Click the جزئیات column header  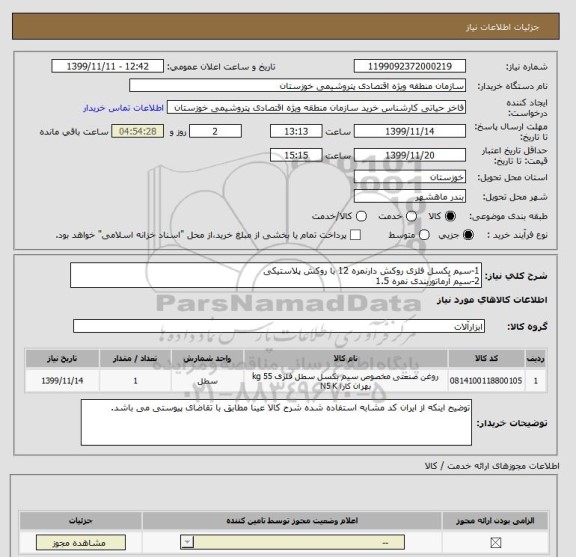pos(80,521)
